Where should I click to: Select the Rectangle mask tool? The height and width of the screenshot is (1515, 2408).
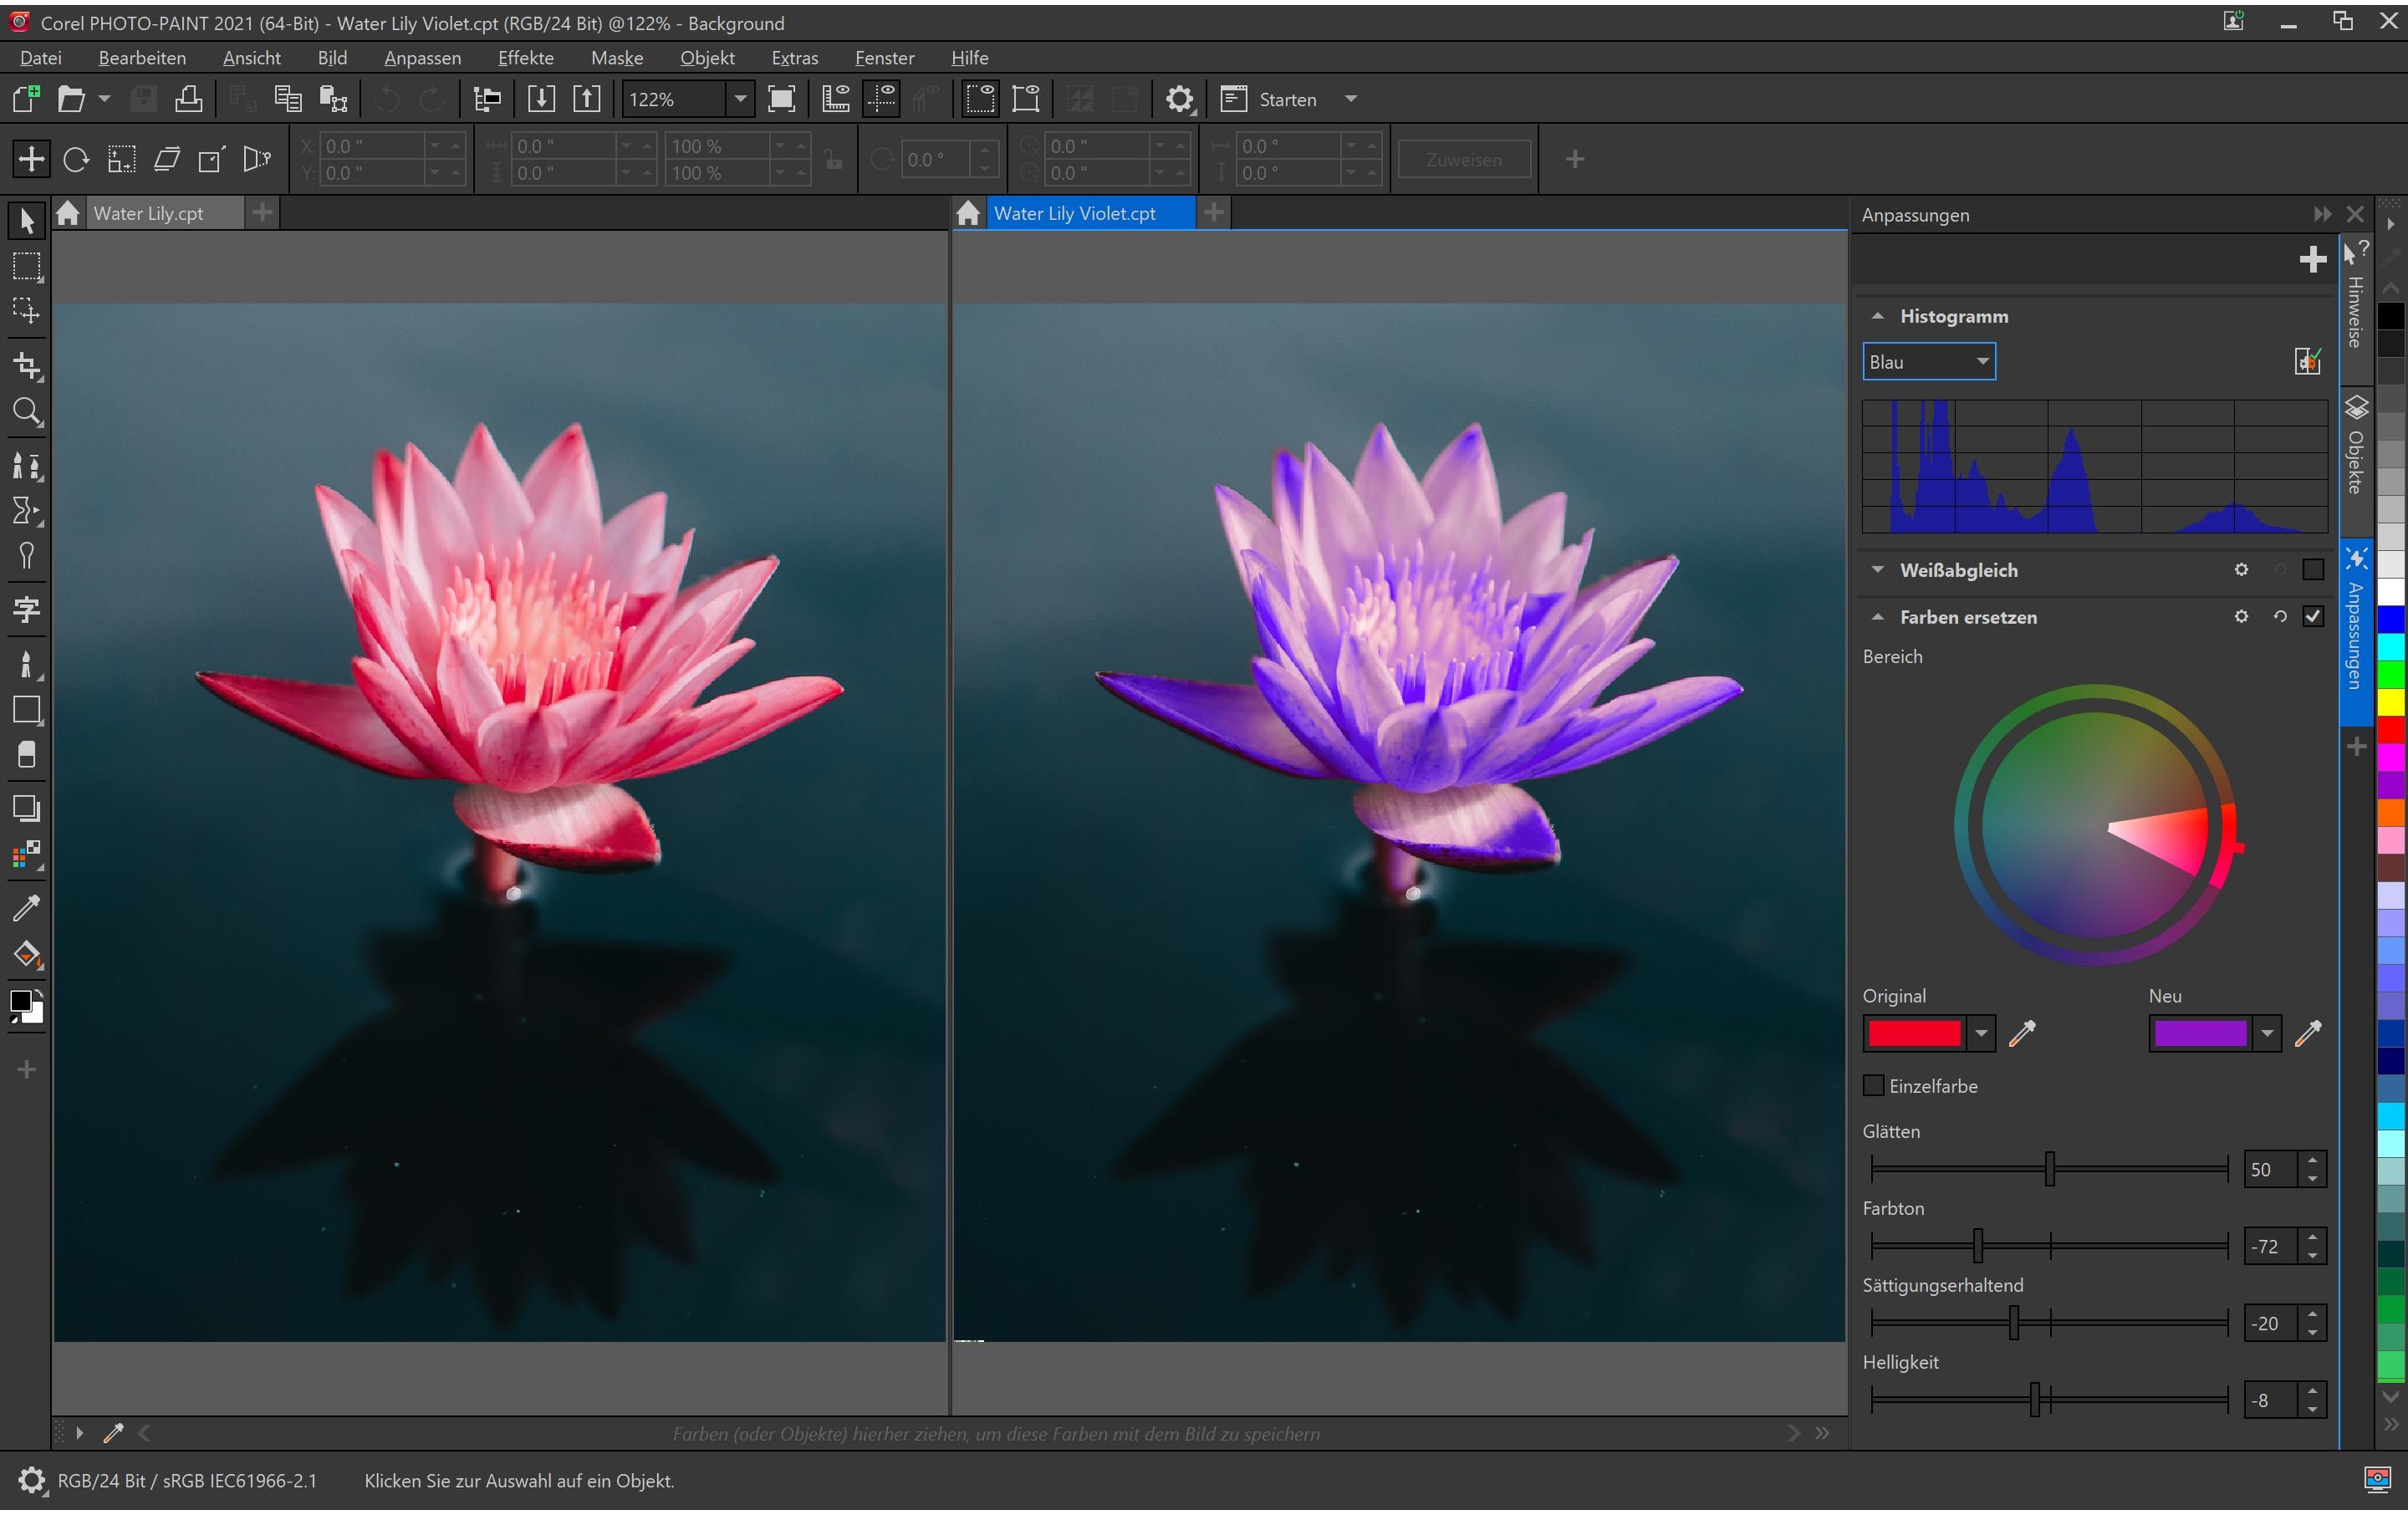(27, 267)
